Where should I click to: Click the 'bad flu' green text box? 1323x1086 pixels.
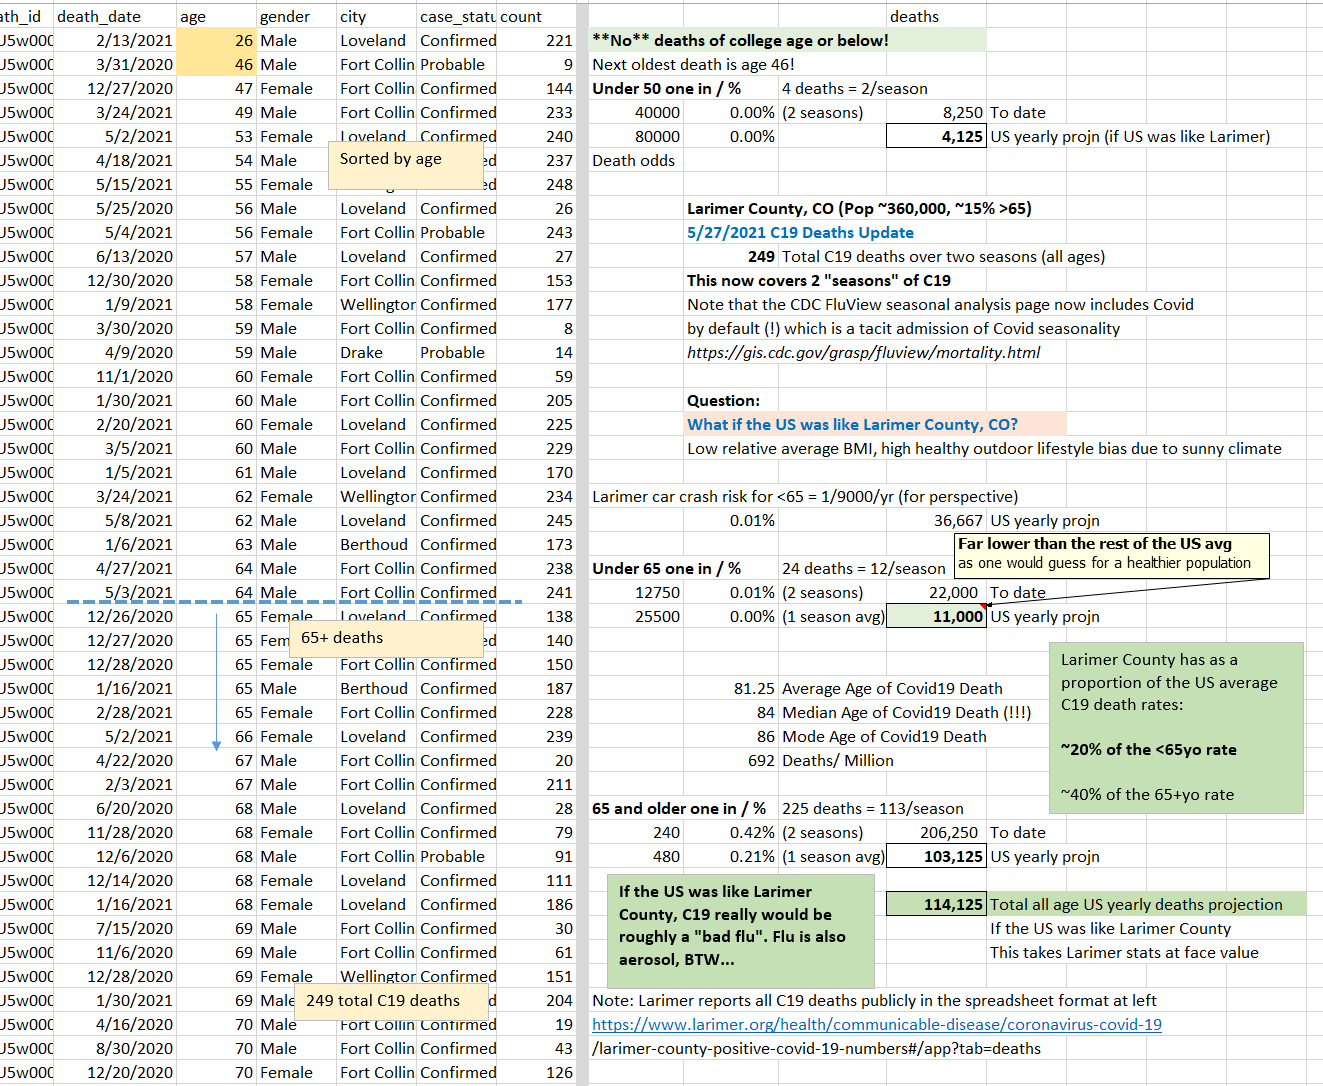[740, 930]
